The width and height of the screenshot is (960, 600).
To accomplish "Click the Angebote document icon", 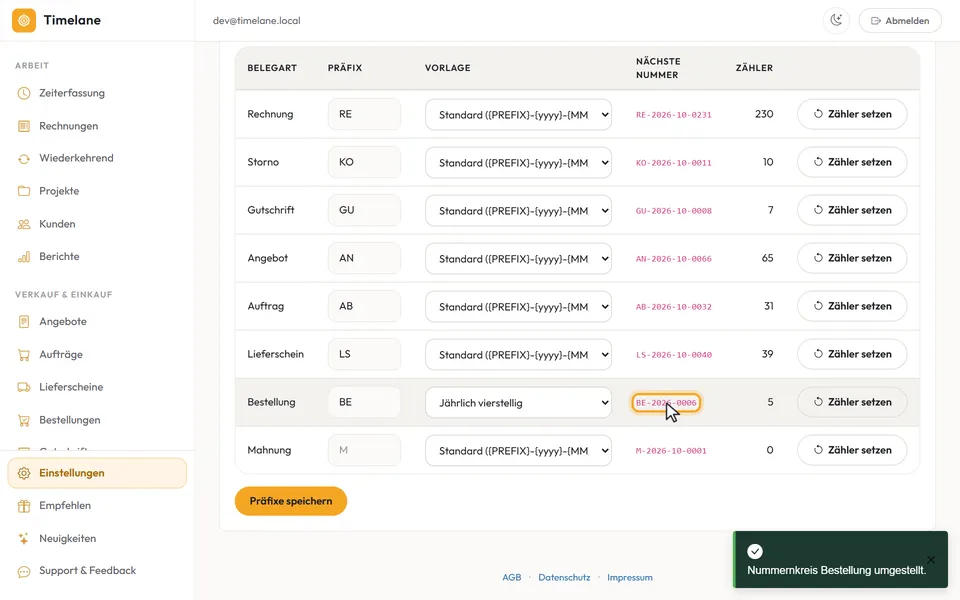I will click(24, 321).
